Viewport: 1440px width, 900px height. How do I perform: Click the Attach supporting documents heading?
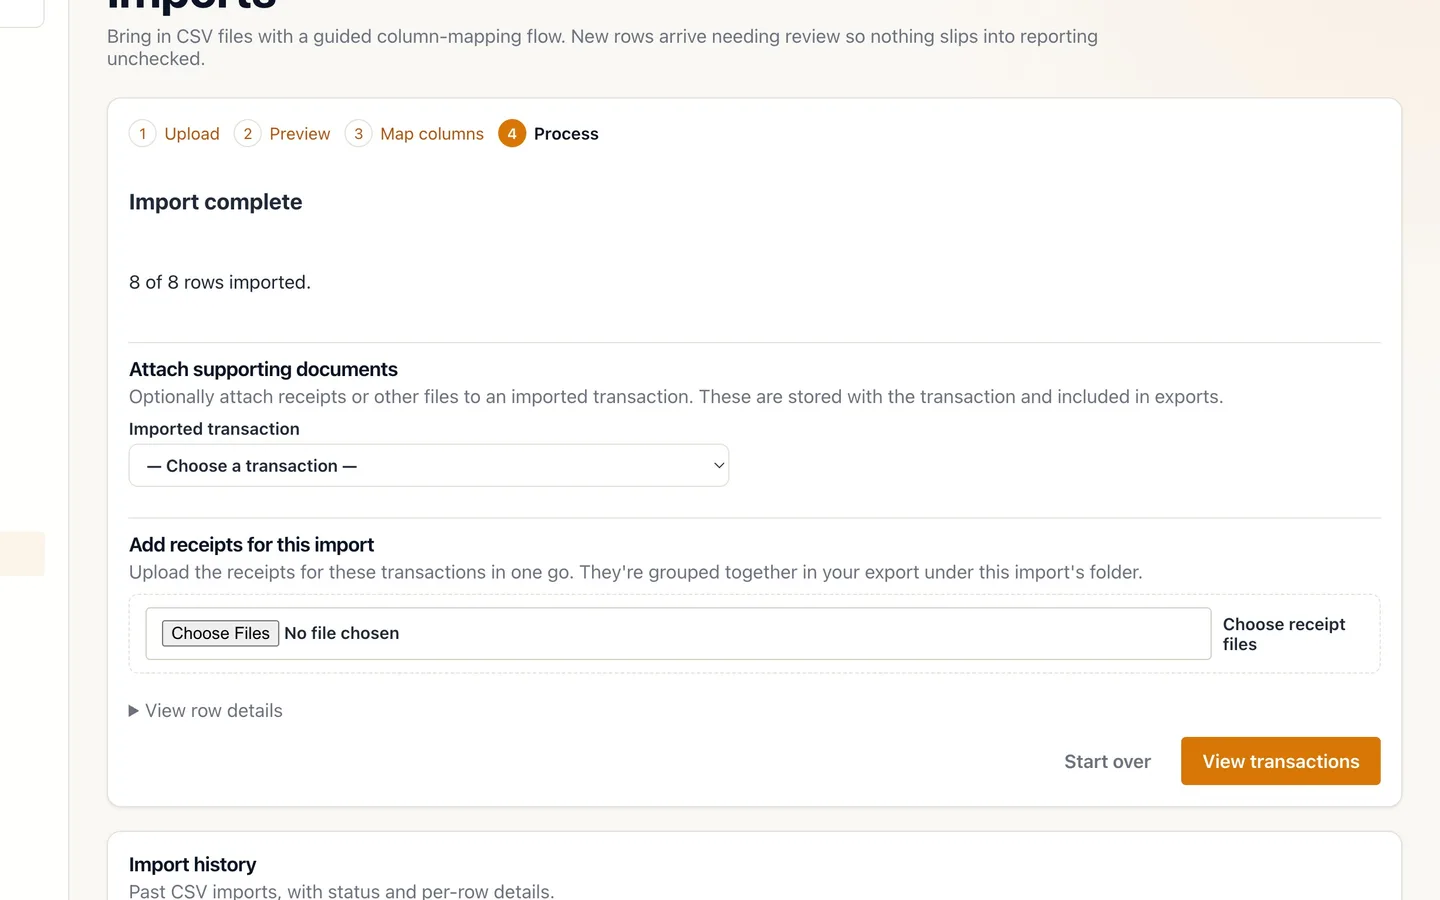[x=263, y=369]
